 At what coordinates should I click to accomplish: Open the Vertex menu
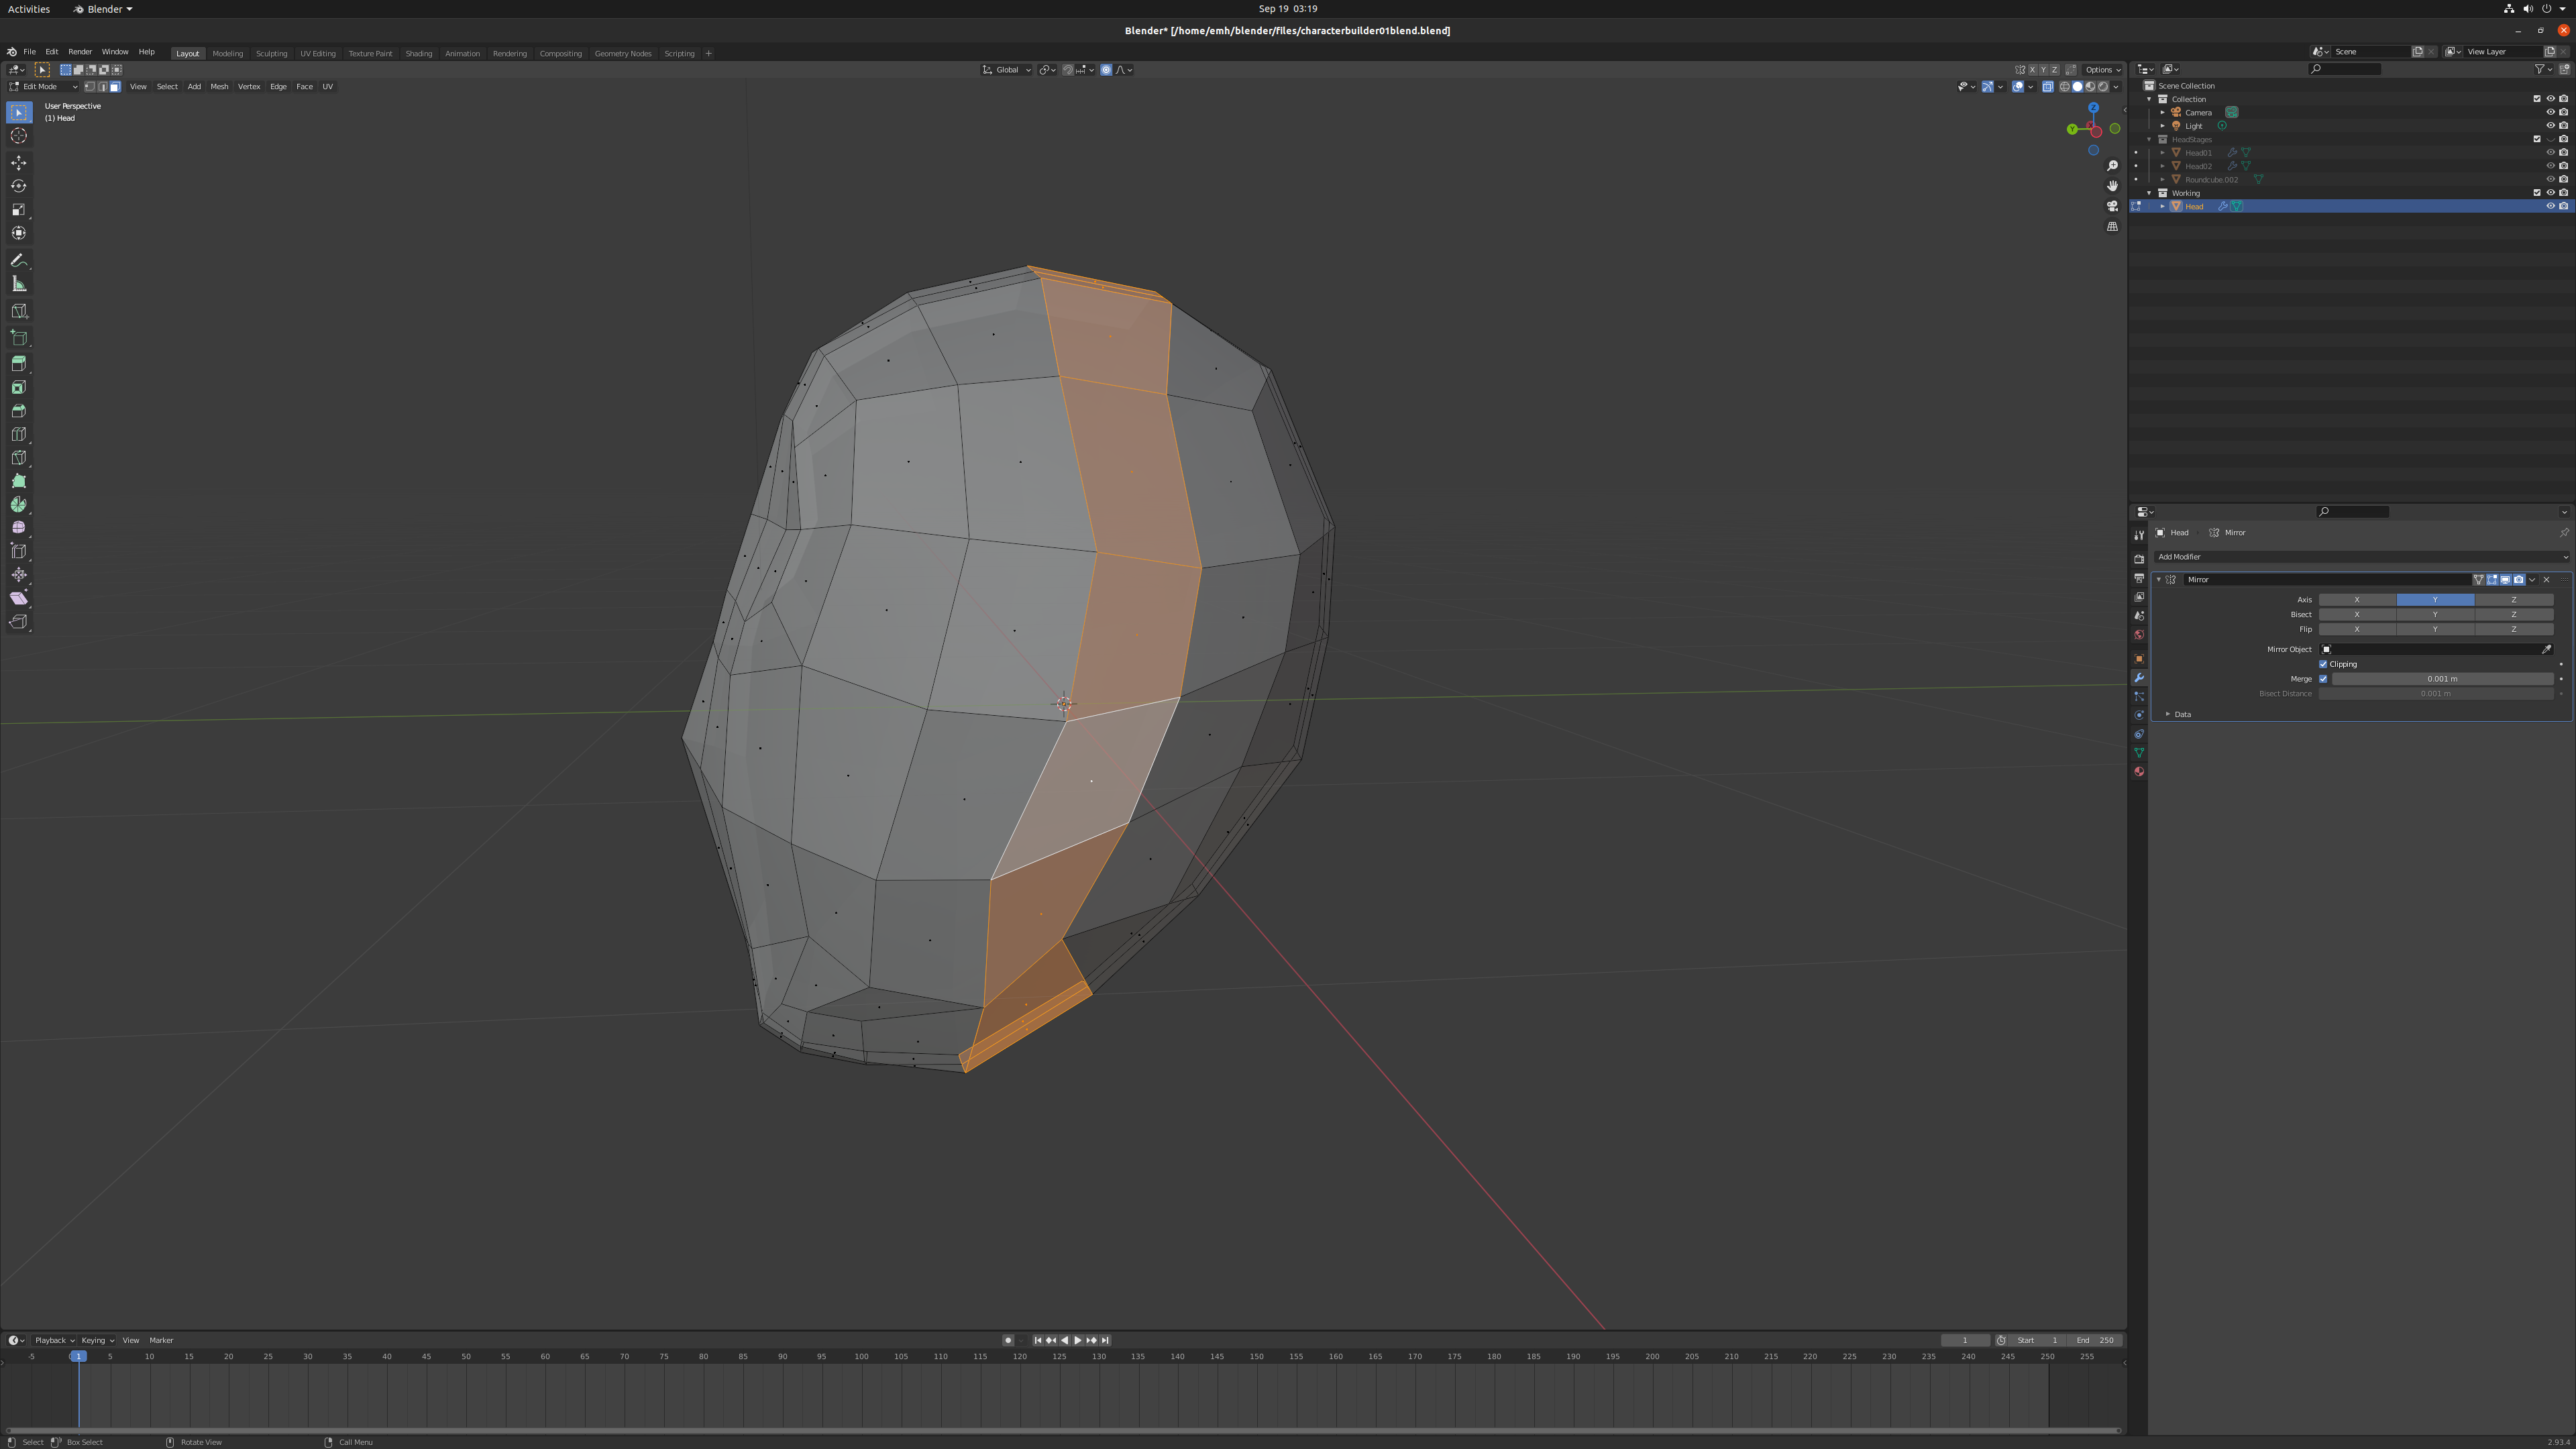click(249, 87)
